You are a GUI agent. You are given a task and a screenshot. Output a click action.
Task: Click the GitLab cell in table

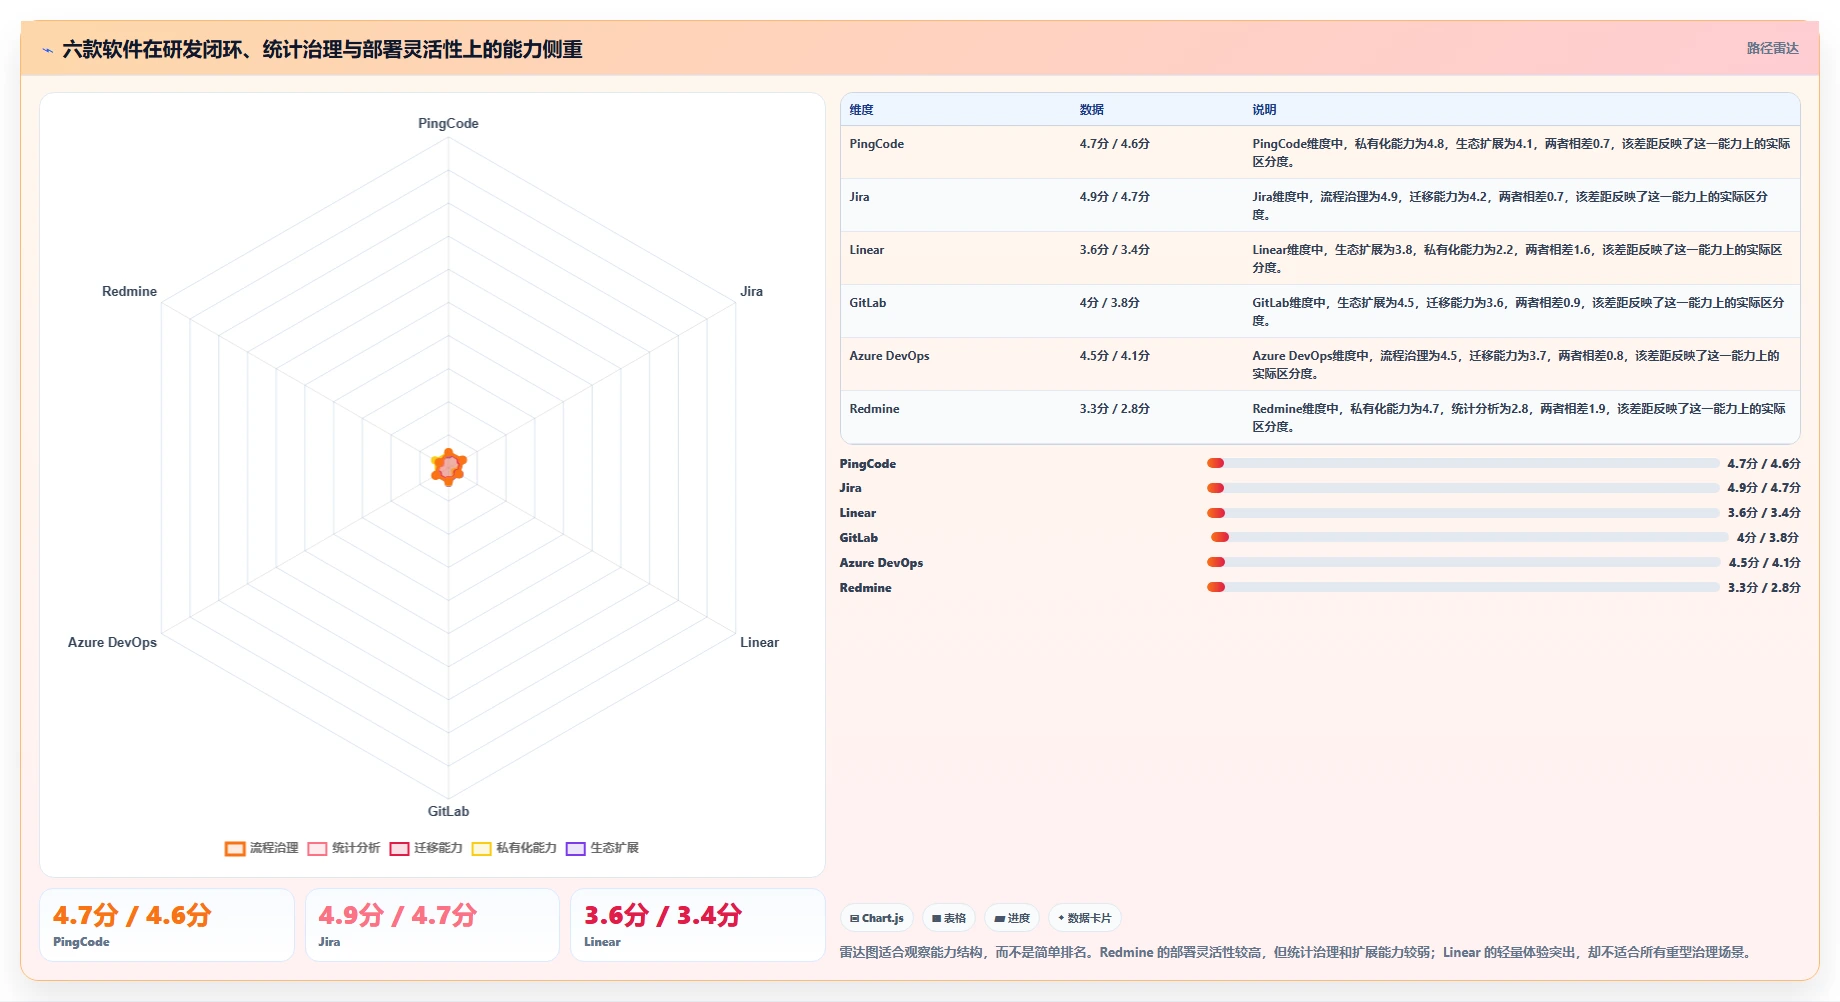point(867,303)
